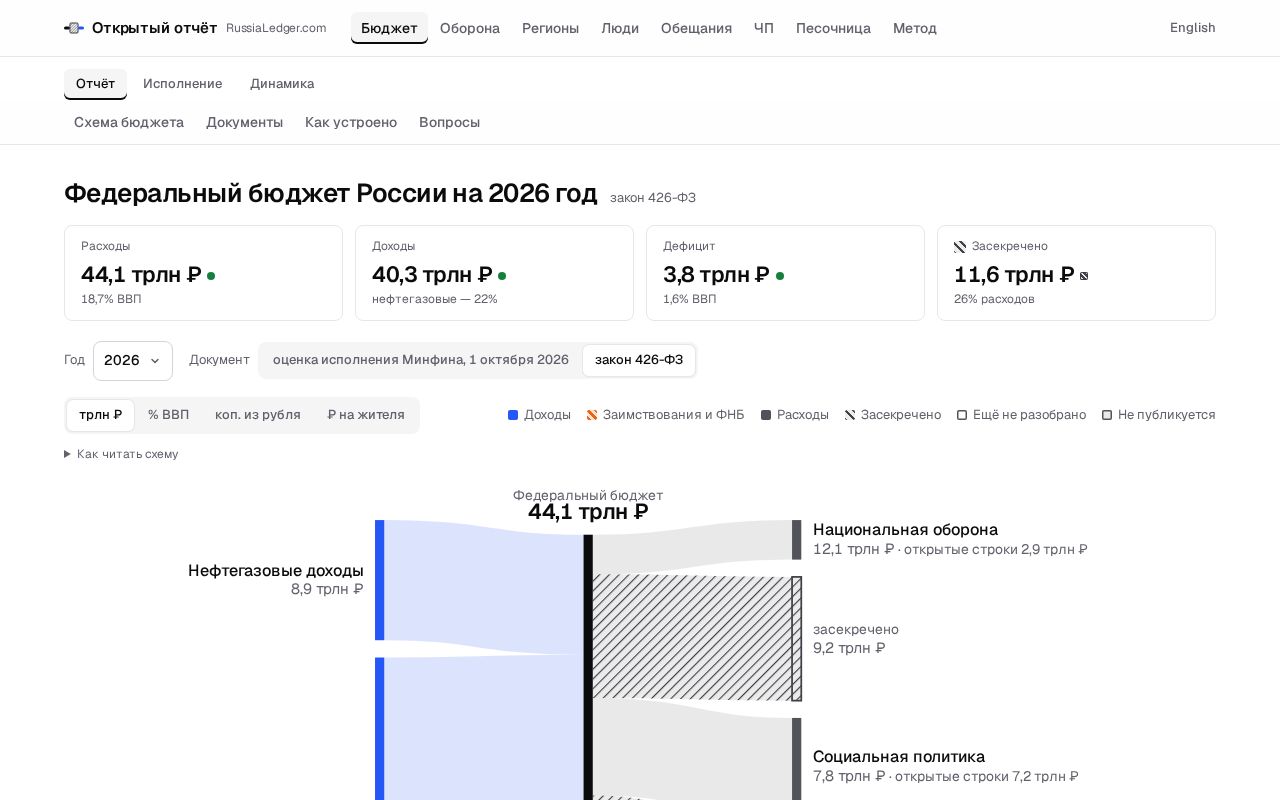Switch units to ₽ на жителя
Image resolution: width=1280 pixels, height=800 pixels.
pyautogui.click(x=366, y=415)
